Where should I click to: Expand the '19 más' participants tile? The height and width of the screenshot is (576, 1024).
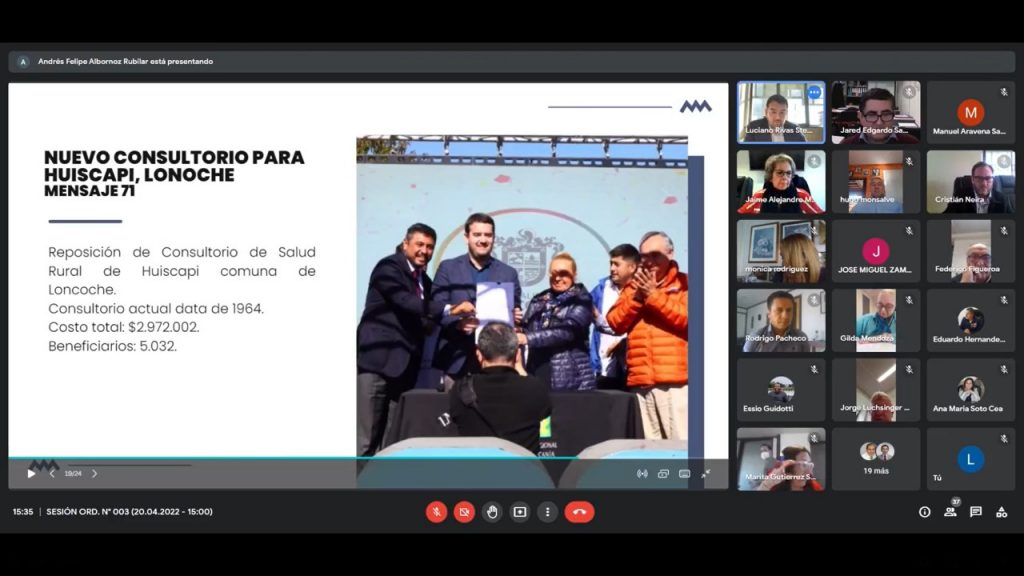(x=875, y=458)
